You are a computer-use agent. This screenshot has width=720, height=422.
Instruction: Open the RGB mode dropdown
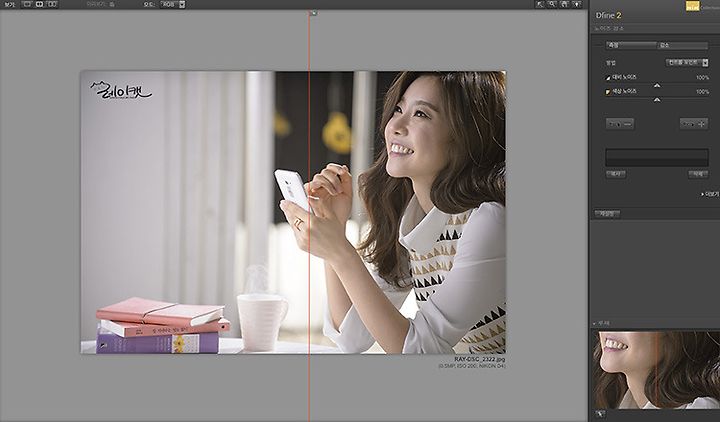pos(173,4)
